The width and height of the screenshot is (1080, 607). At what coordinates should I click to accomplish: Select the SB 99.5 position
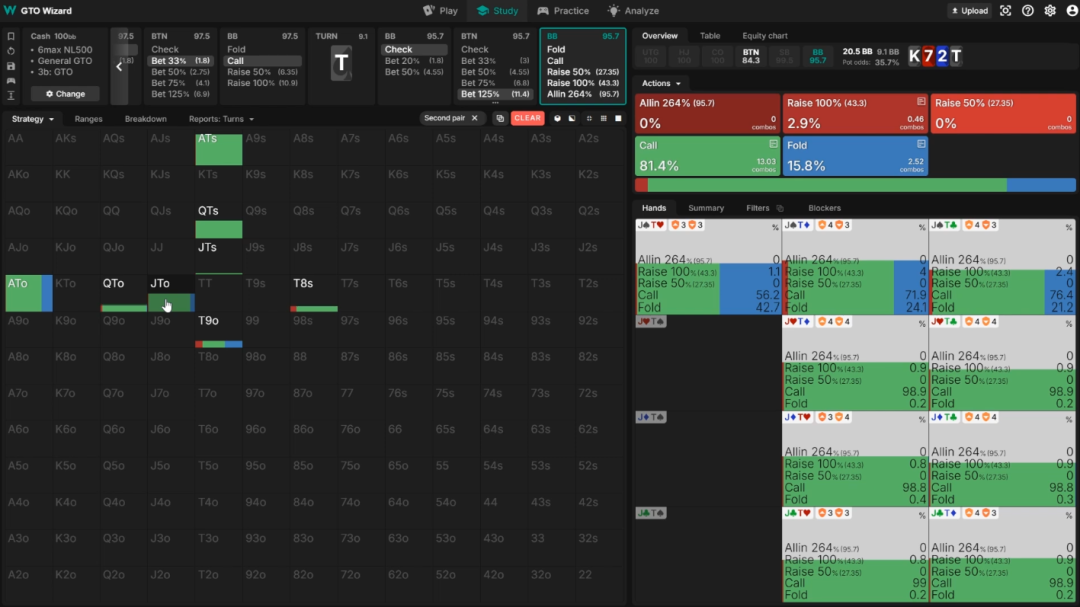tap(784, 56)
